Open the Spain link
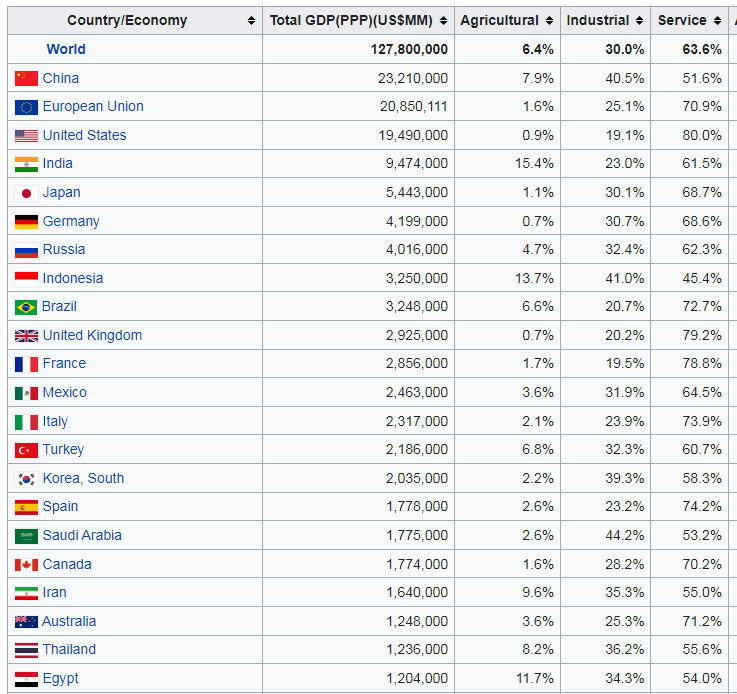This screenshot has width=737, height=694. 60,507
